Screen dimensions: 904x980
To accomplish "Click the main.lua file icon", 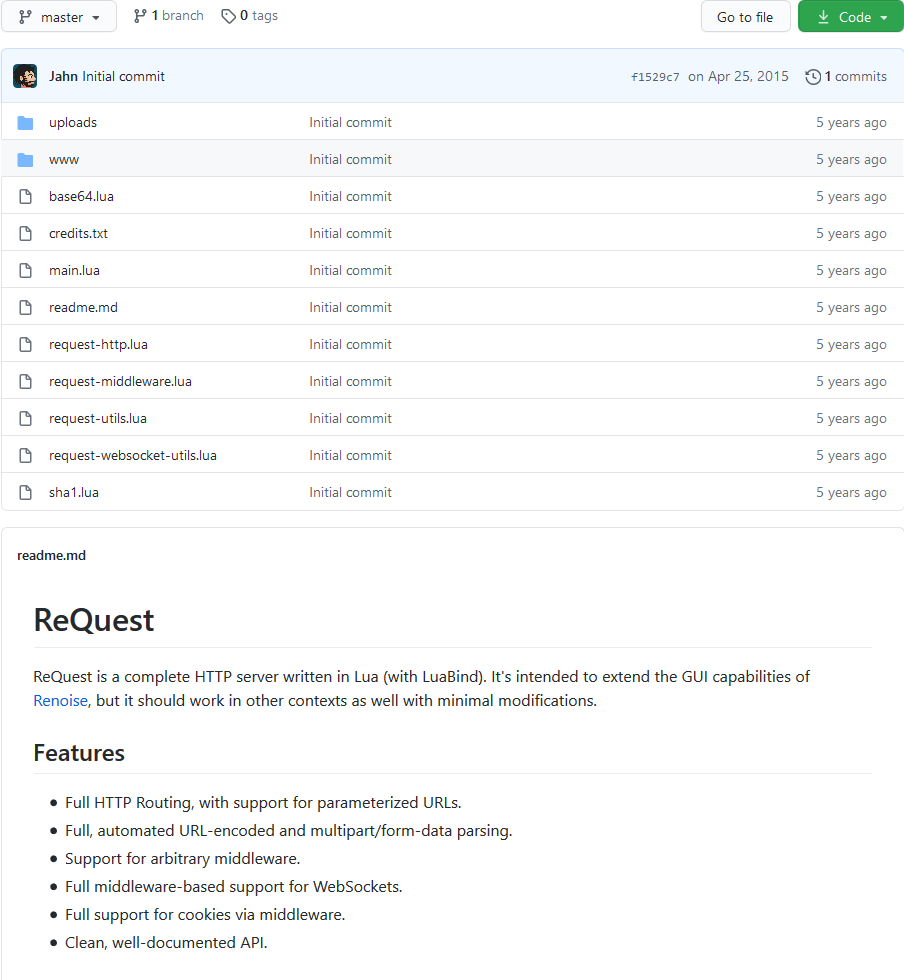I will (x=26, y=270).
